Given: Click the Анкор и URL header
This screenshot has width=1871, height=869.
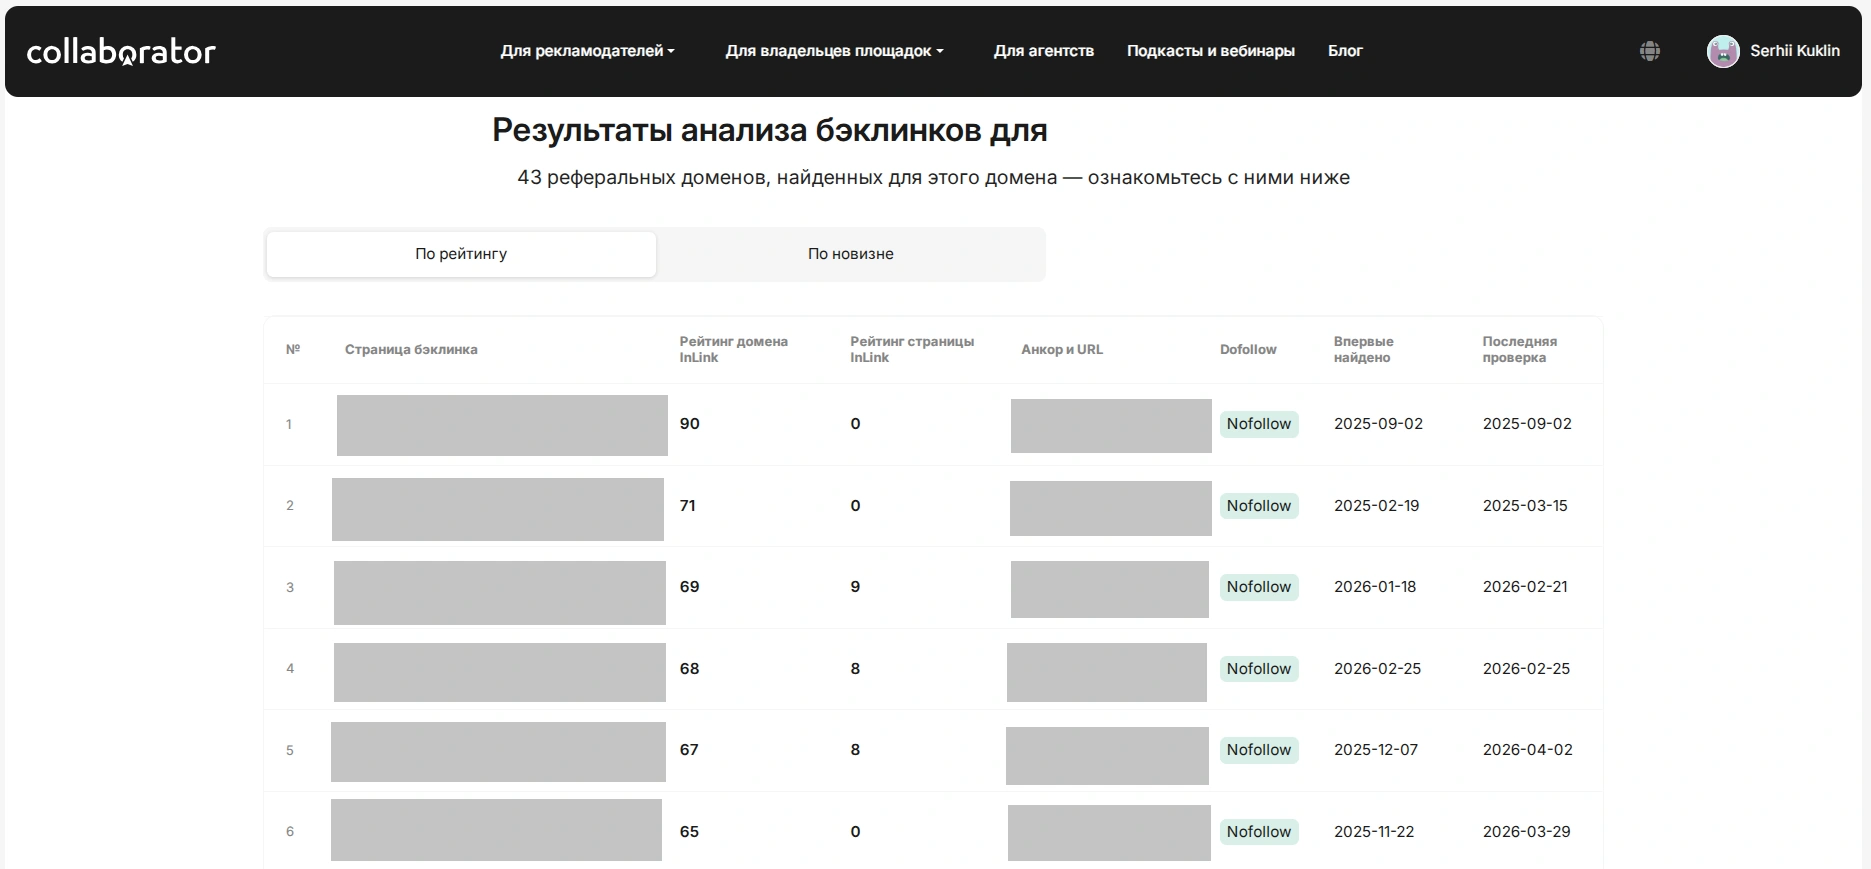Looking at the screenshot, I should point(1062,350).
